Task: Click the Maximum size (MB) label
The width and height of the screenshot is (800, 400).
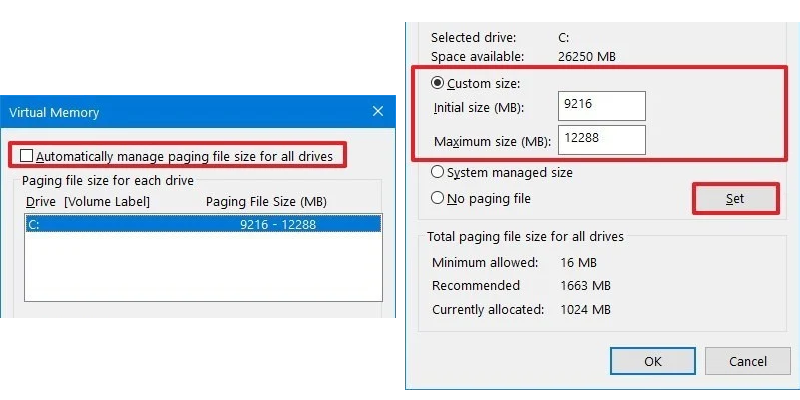Action: click(492, 142)
